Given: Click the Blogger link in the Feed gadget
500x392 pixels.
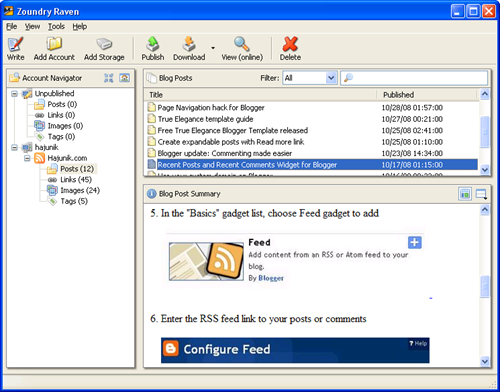Looking at the screenshot, I should (x=271, y=278).
